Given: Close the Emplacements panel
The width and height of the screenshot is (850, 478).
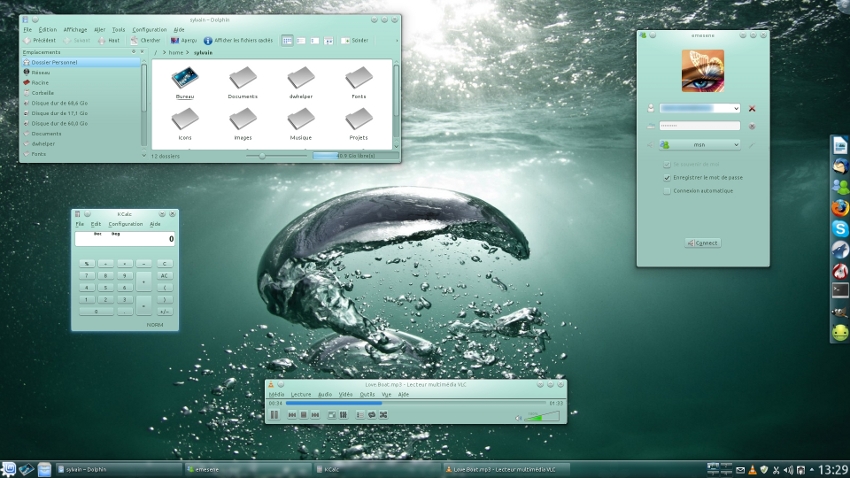Looking at the screenshot, I should (142, 52).
